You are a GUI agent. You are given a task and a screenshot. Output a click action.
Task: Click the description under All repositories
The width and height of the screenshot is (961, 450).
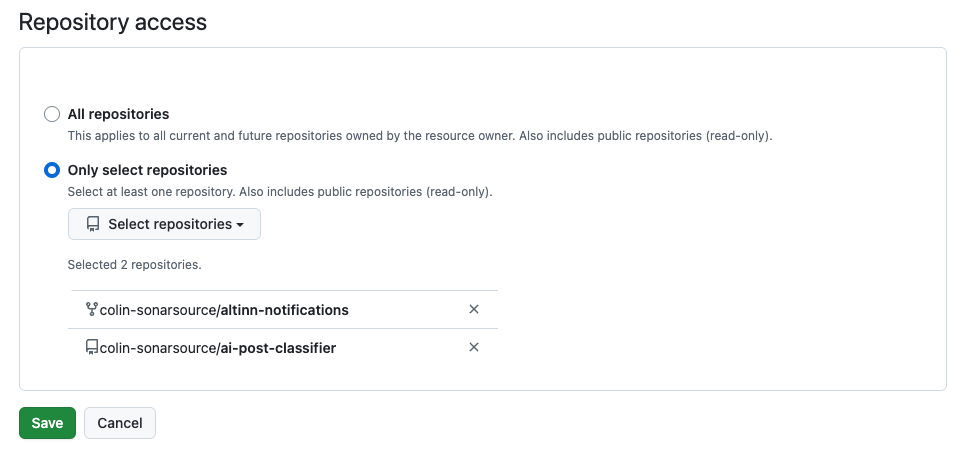point(419,135)
